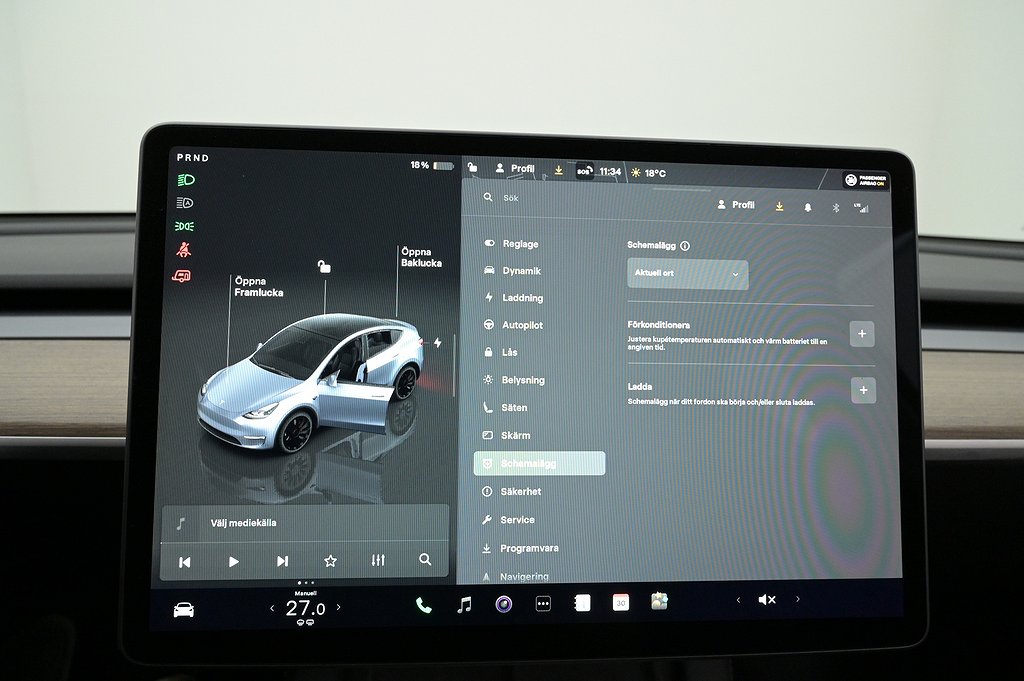Launch the dashcam camera app
1024x681 pixels.
click(504, 604)
